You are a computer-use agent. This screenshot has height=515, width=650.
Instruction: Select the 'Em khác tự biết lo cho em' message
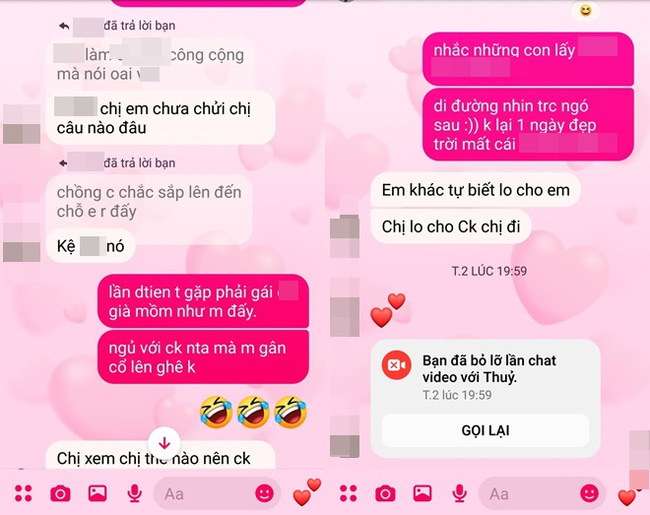point(475,190)
